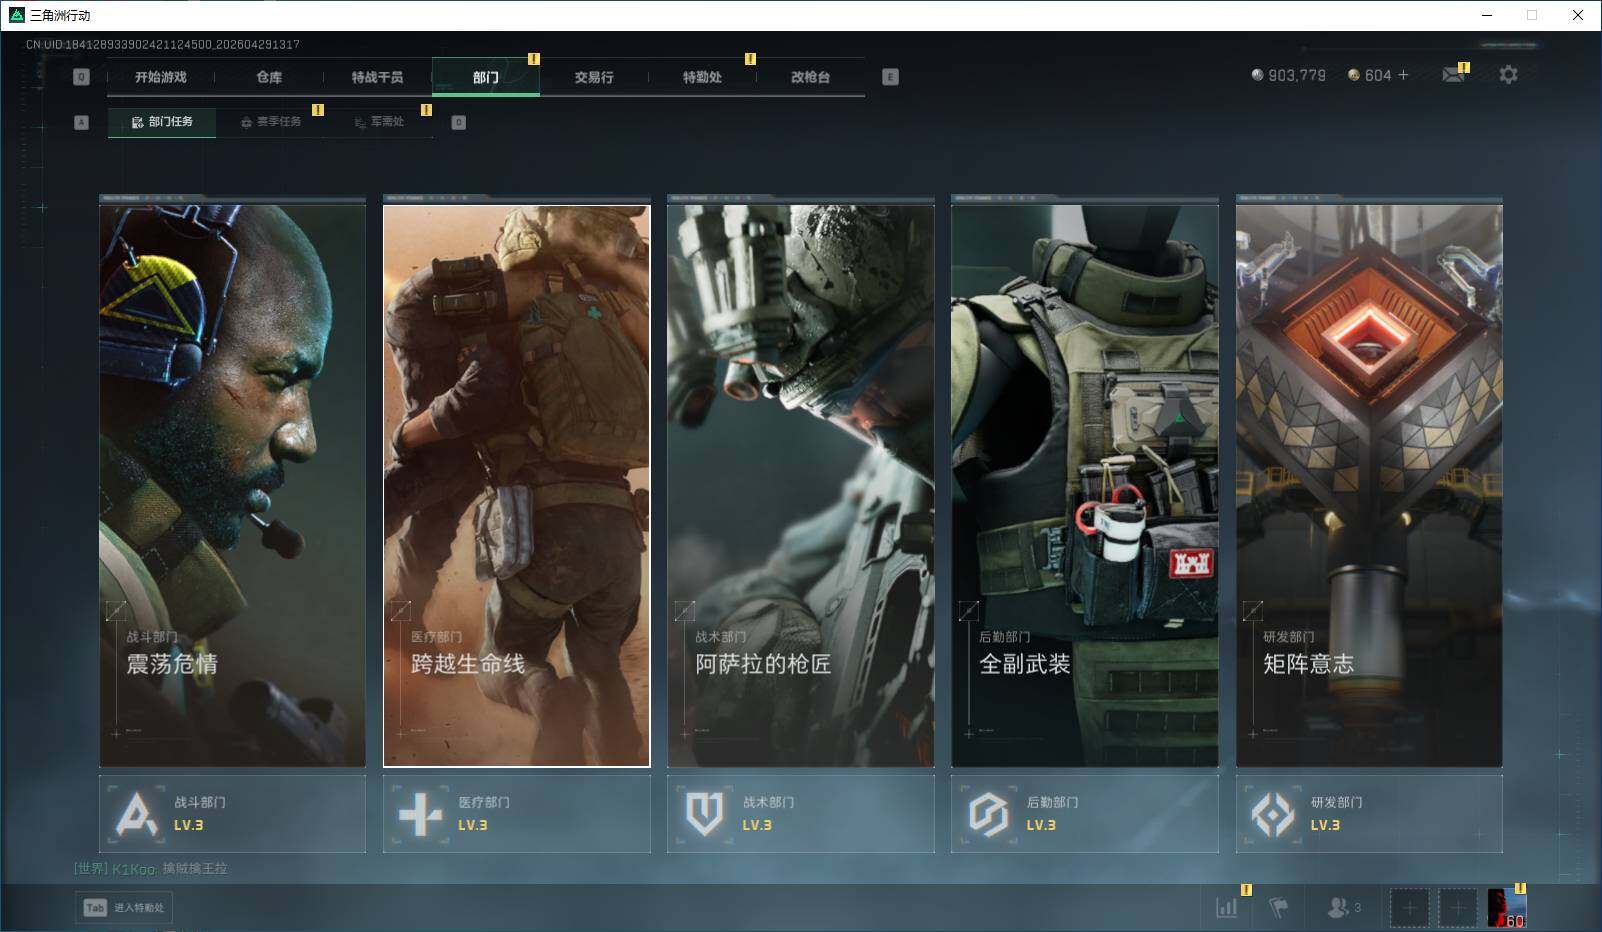Open the 跨越生命线 medical mission card

click(516, 485)
